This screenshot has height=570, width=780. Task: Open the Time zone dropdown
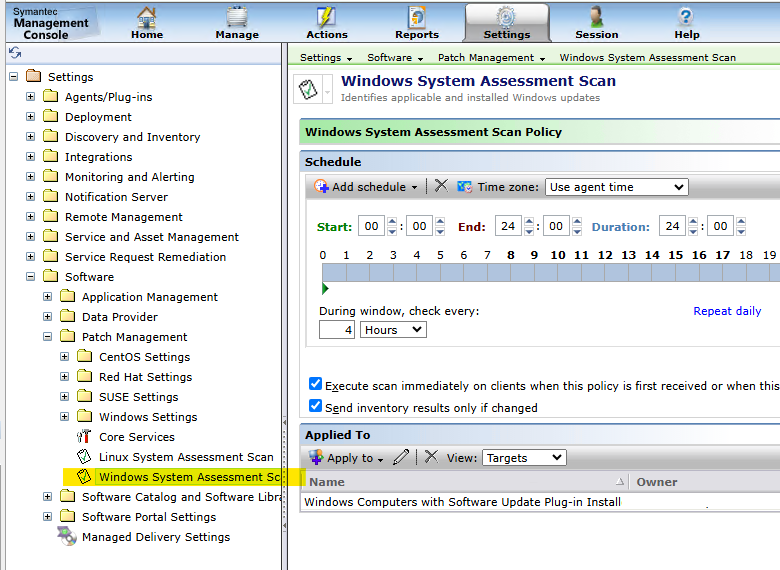(617, 187)
